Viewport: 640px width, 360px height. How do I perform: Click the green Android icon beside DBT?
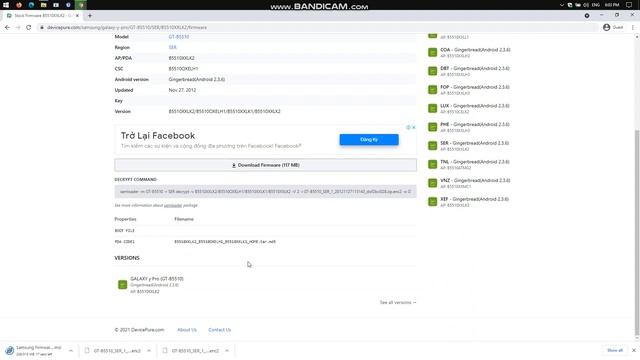pos(432,71)
